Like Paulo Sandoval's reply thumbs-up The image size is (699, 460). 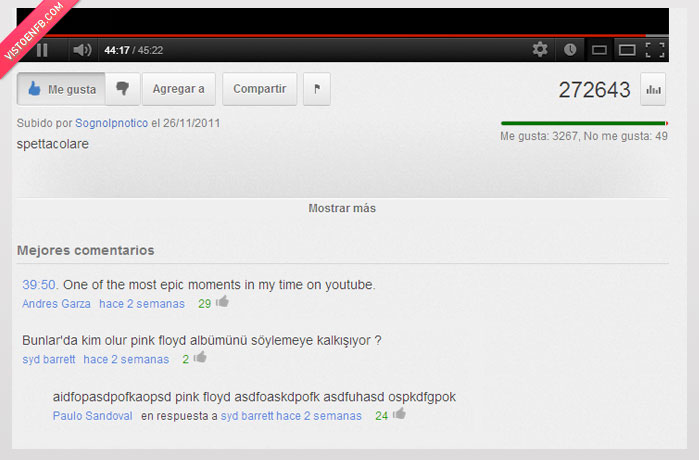click(x=399, y=414)
